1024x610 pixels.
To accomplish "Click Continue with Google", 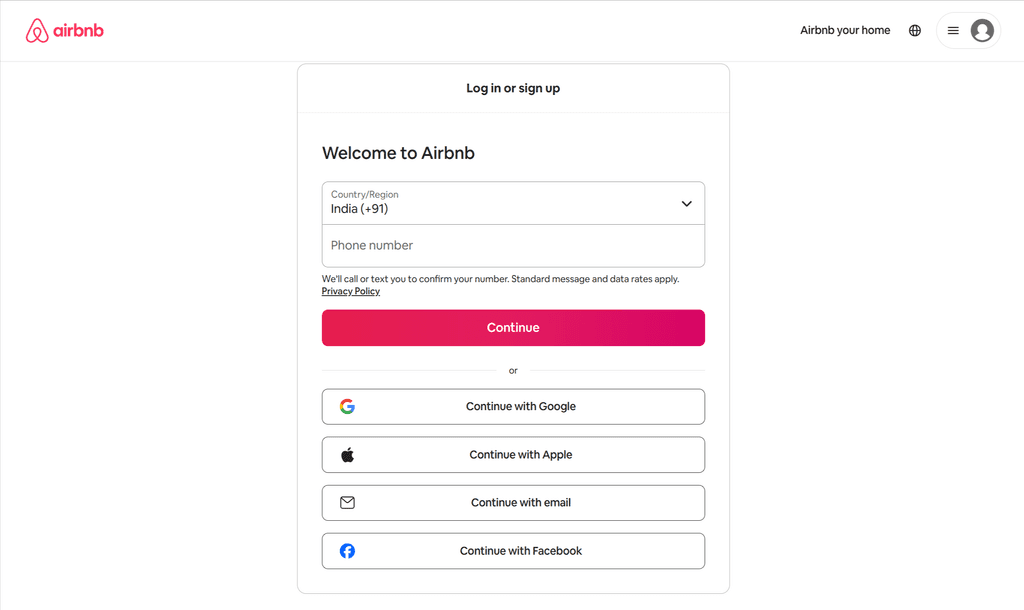I will click(513, 407).
